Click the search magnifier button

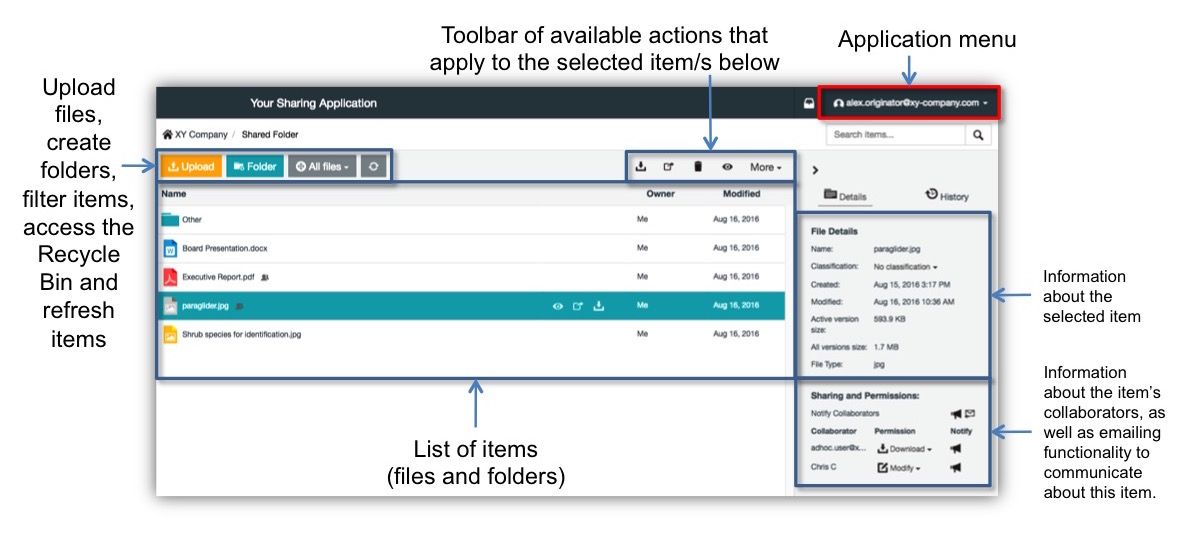[x=978, y=134]
